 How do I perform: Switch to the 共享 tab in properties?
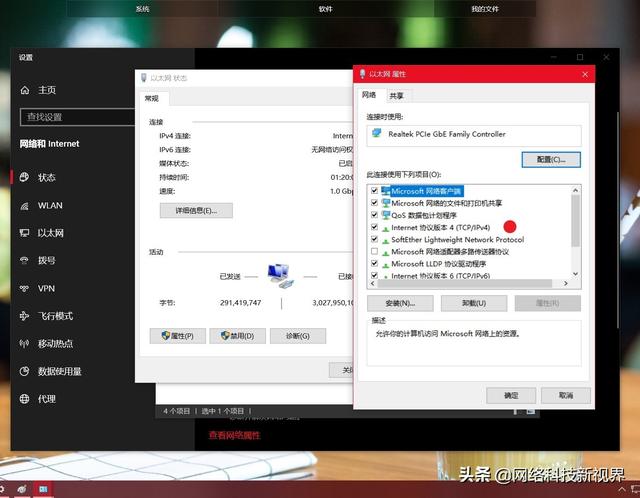tap(396, 96)
